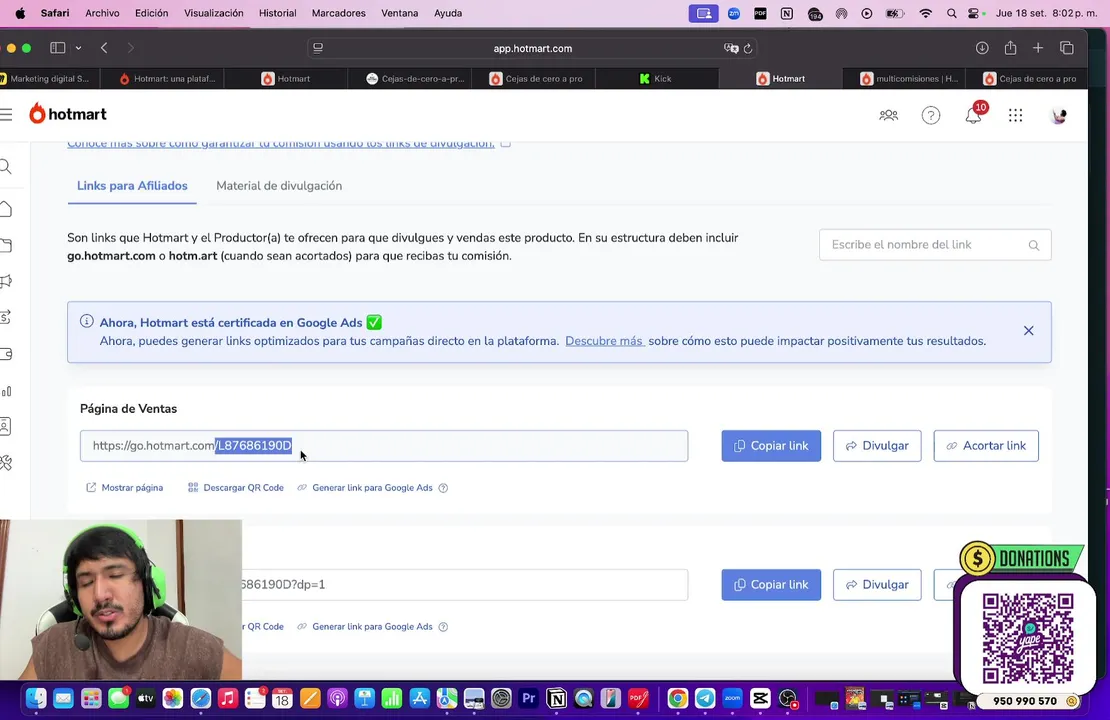Click Descargar QR Code link
The image size is (1110, 720).
point(236,488)
